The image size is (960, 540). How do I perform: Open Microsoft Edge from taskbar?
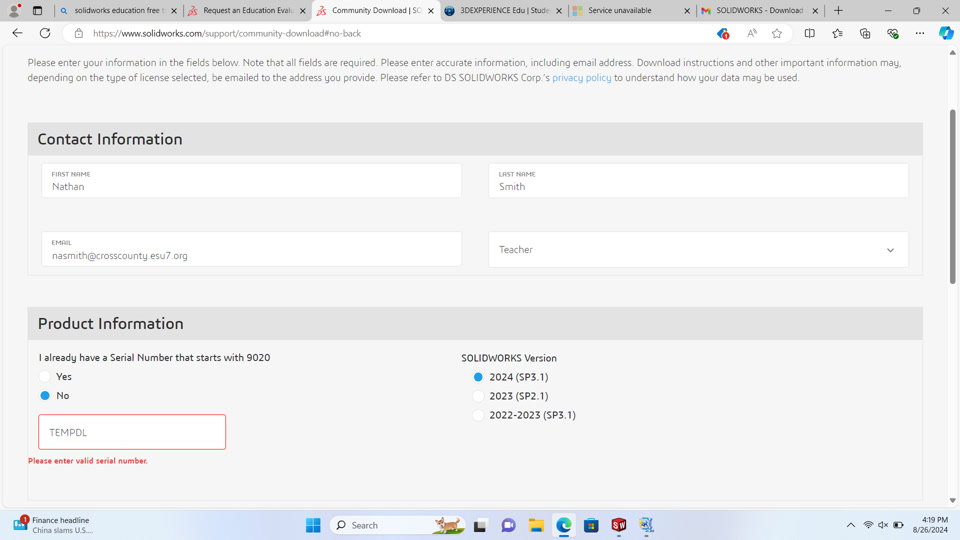[x=564, y=525]
